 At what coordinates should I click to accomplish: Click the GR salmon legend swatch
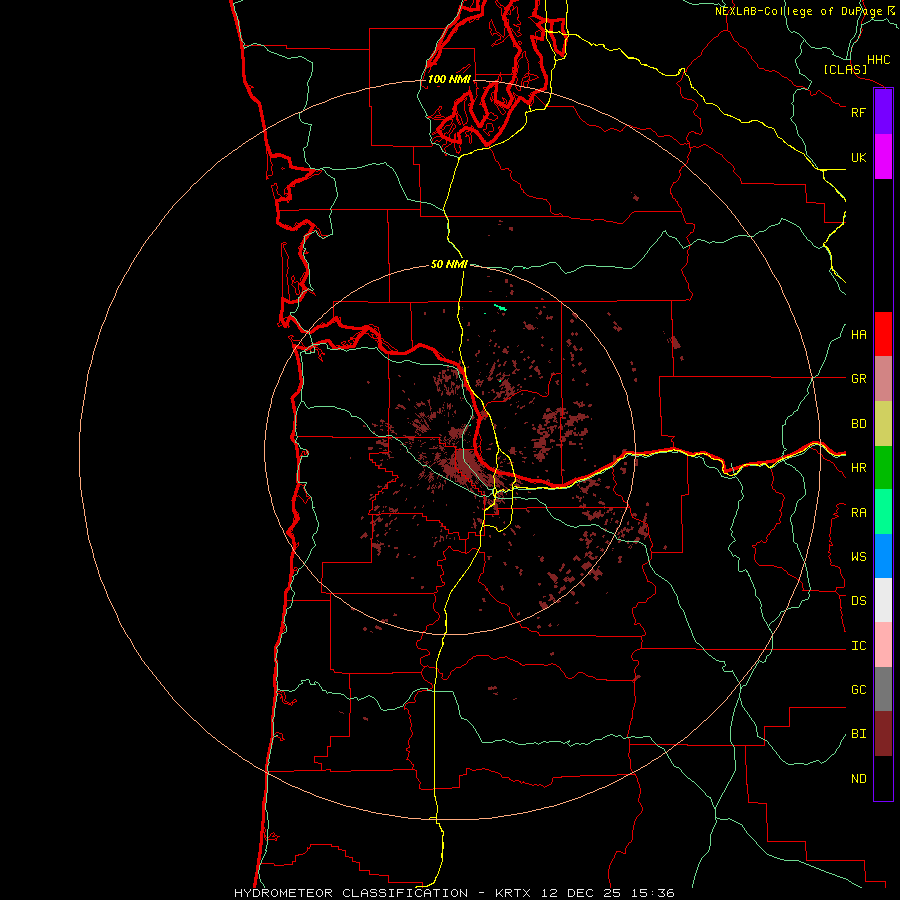coord(883,378)
